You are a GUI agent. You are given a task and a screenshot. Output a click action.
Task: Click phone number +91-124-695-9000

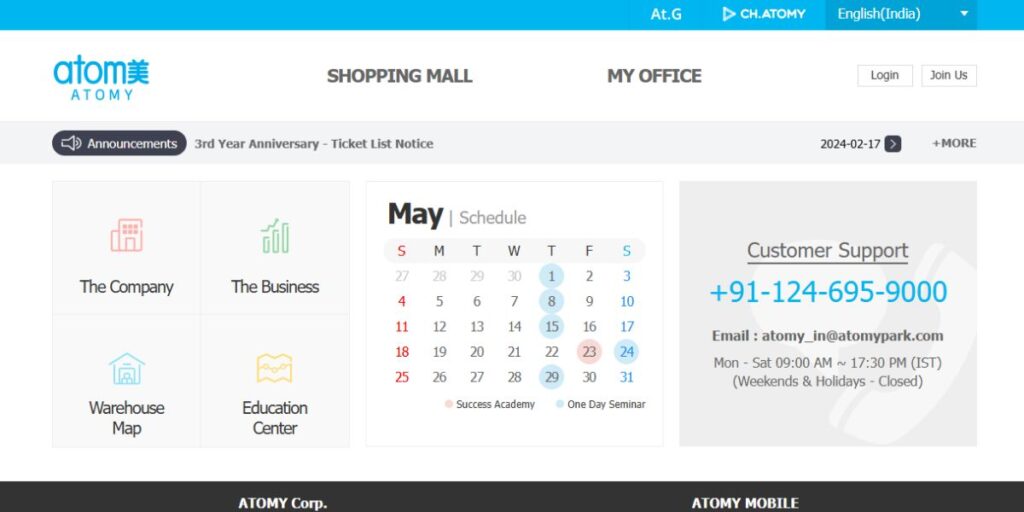(x=828, y=291)
